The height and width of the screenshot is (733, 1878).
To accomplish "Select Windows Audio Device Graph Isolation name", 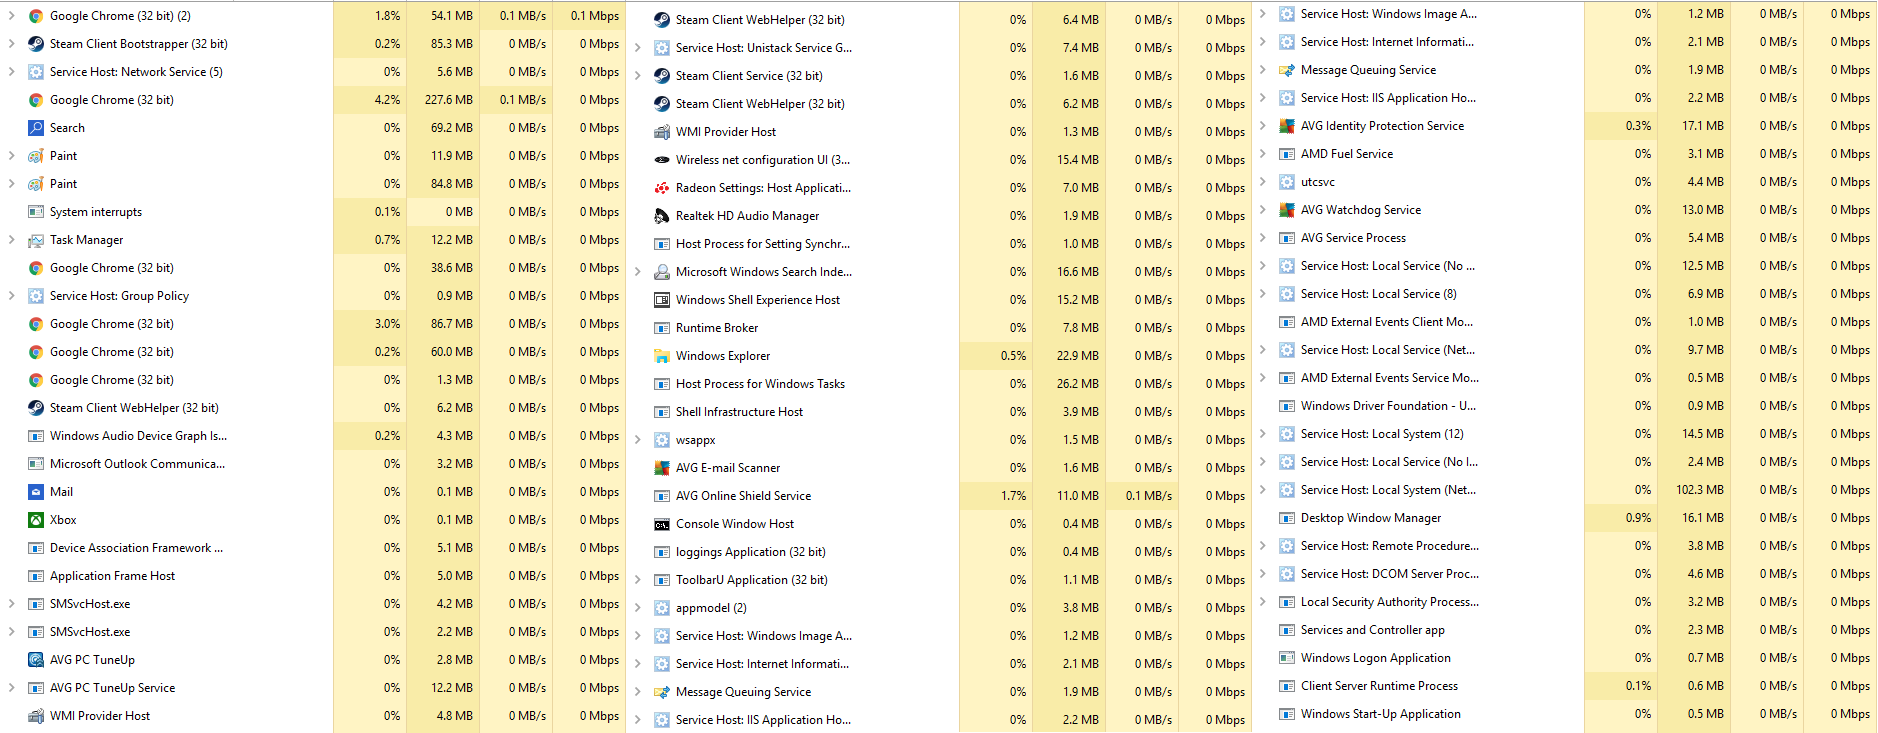I will point(138,436).
